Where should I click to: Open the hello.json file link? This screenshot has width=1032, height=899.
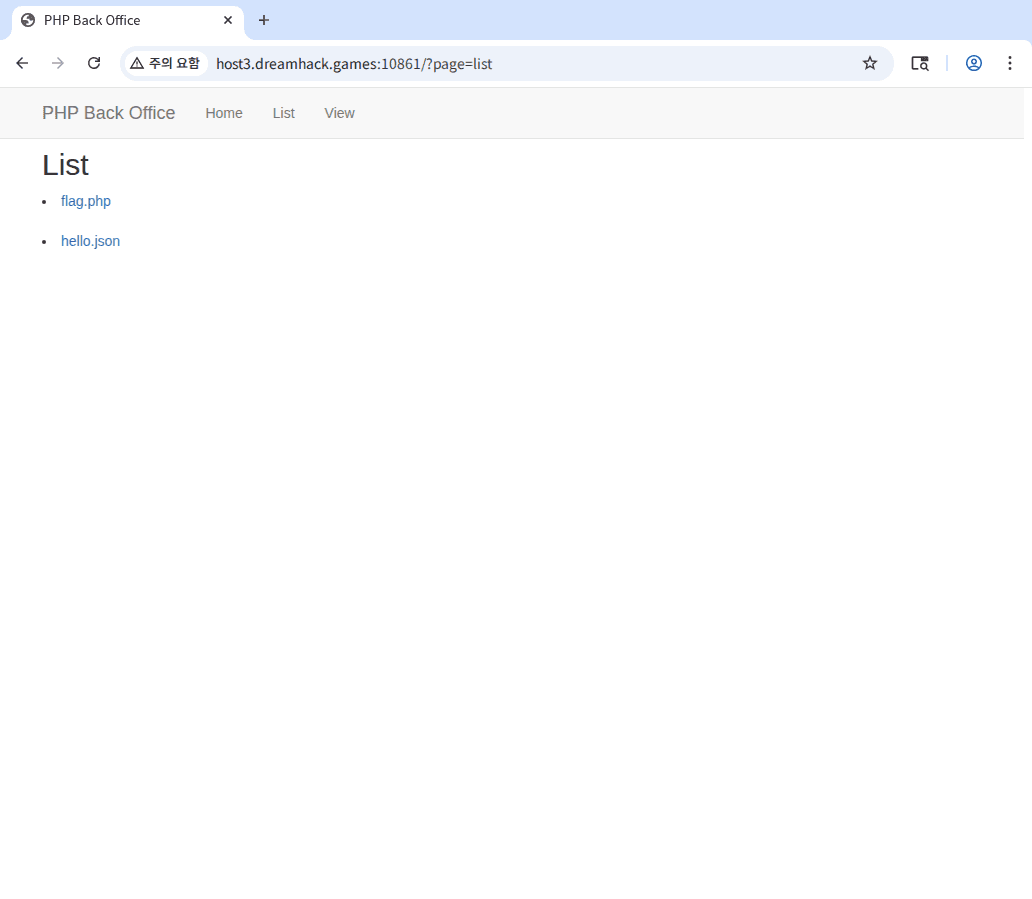(90, 242)
